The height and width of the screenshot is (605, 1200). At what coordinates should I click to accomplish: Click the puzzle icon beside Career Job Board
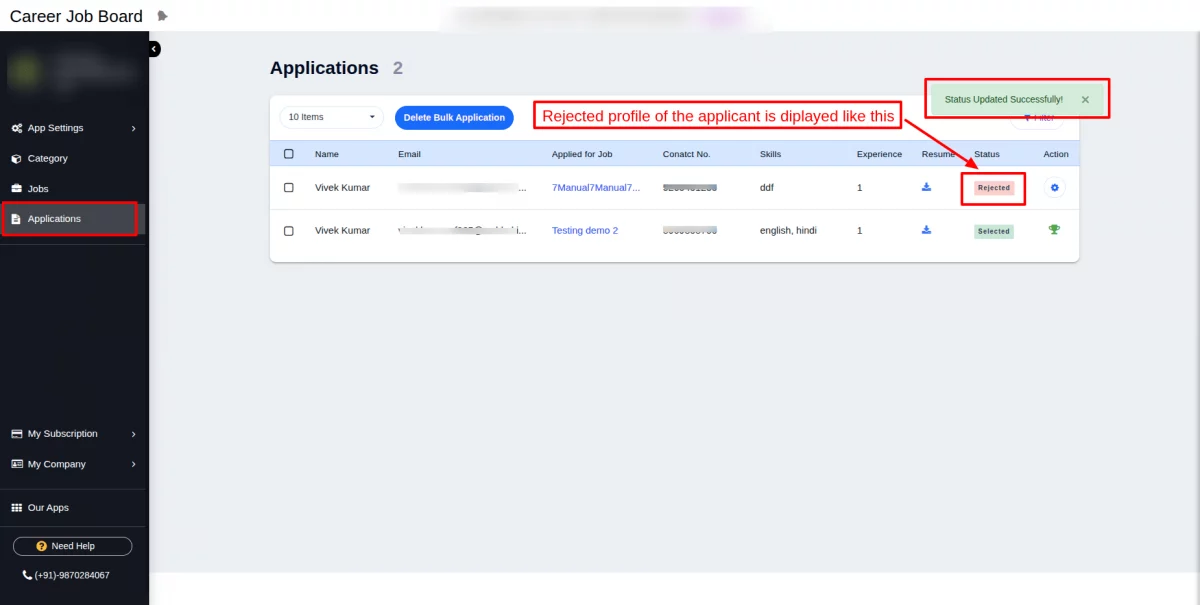click(x=163, y=16)
